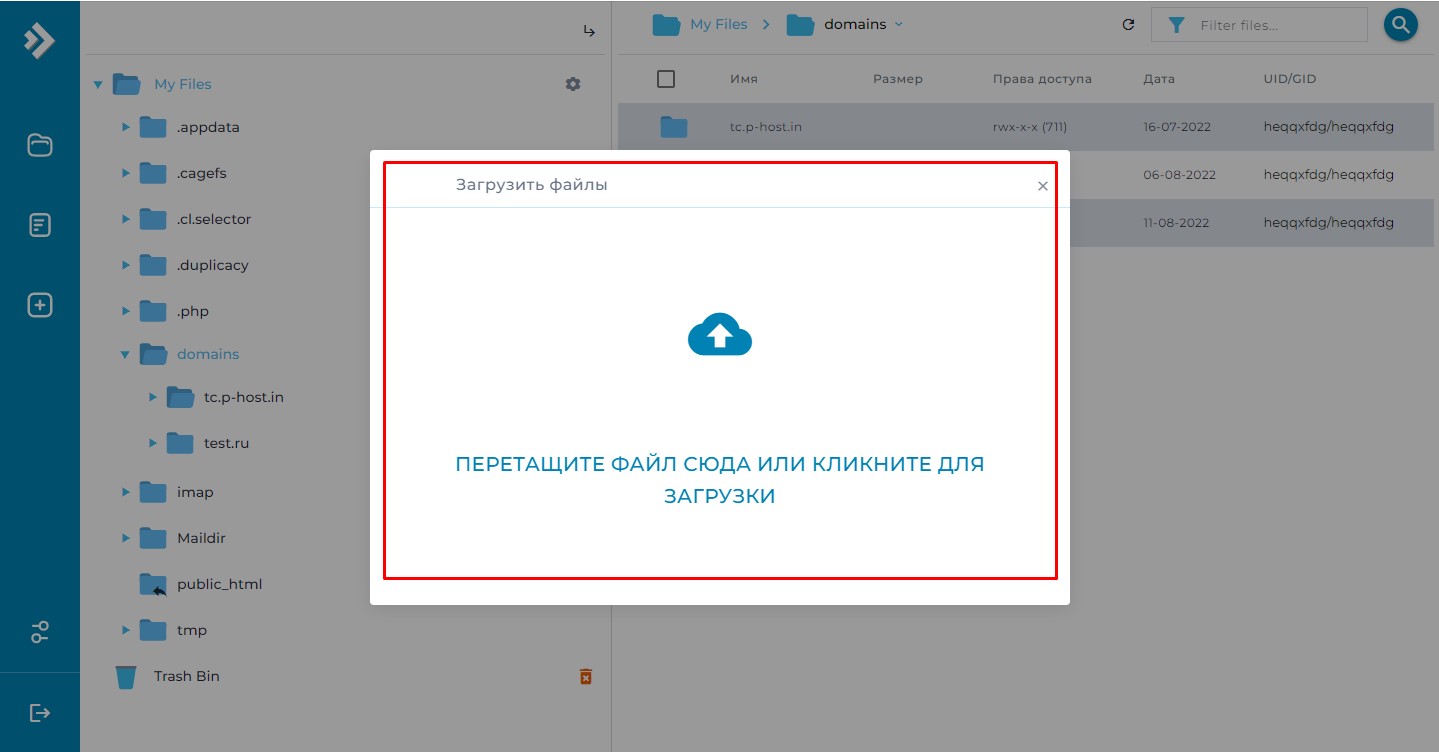Open the document list sidebar icon

pyautogui.click(x=39, y=225)
